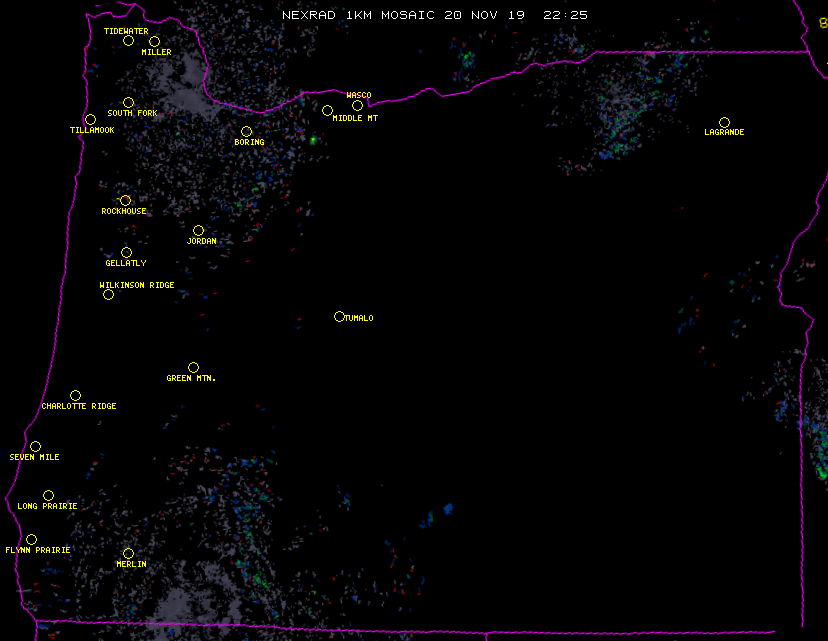Select the Wilkinson Ridge station circle
Image resolution: width=828 pixels, height=641 pixels.
pyautogui.click(x=108, y=294)
